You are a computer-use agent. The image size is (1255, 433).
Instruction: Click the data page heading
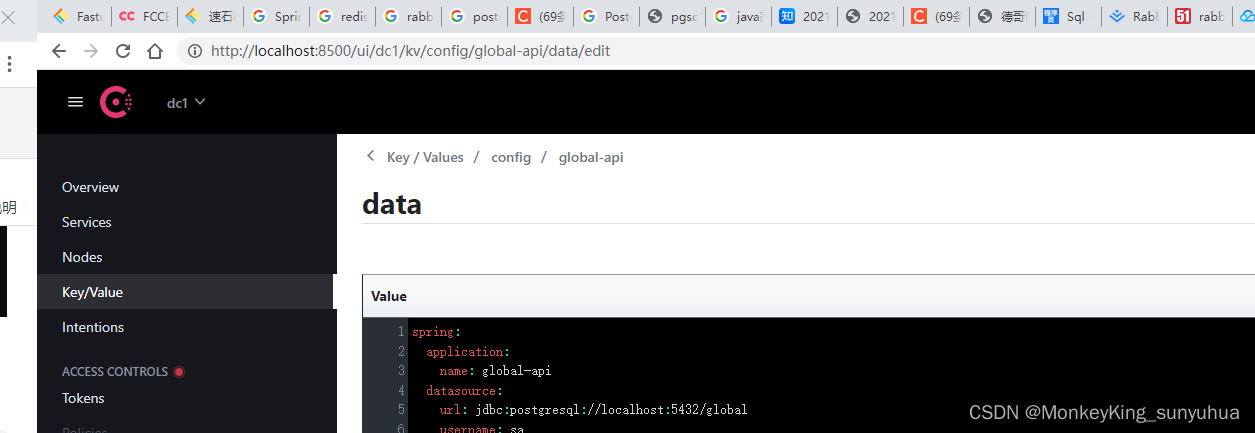[x=392, y=204]
